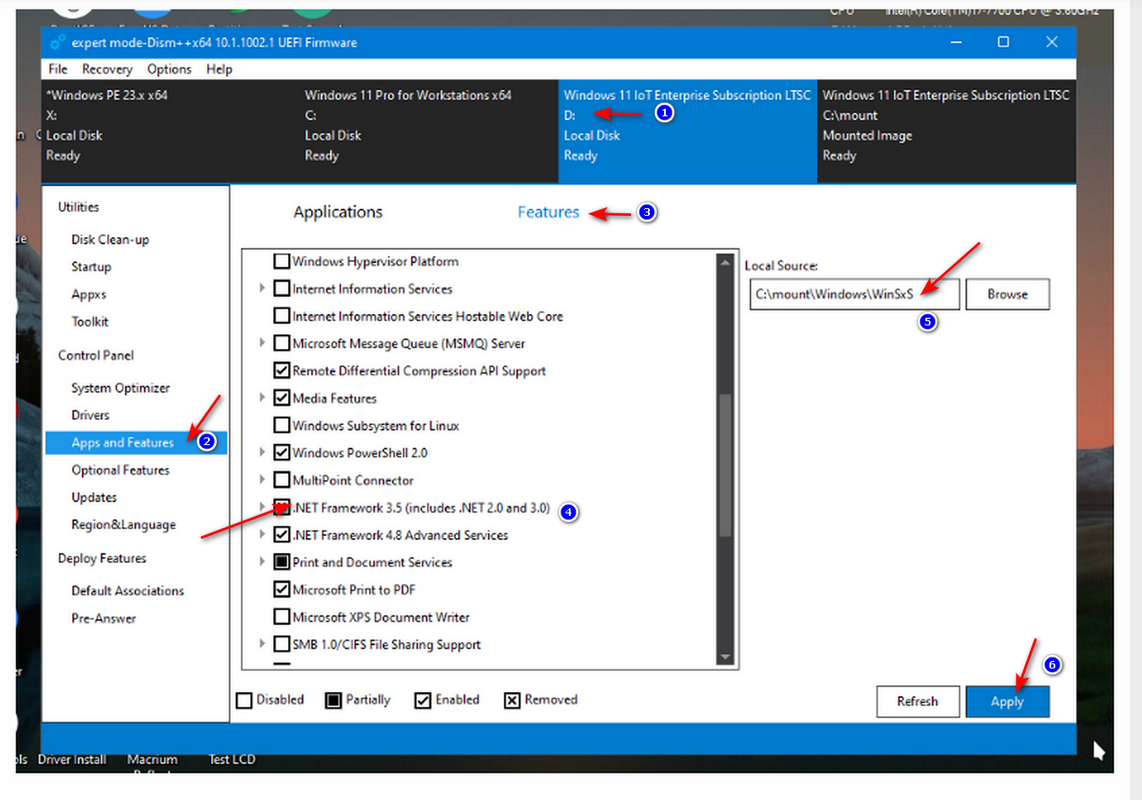Check SMB 1.0/CIFS File Sharing Support
The image size is (1142, 800).
click(281, 644)
